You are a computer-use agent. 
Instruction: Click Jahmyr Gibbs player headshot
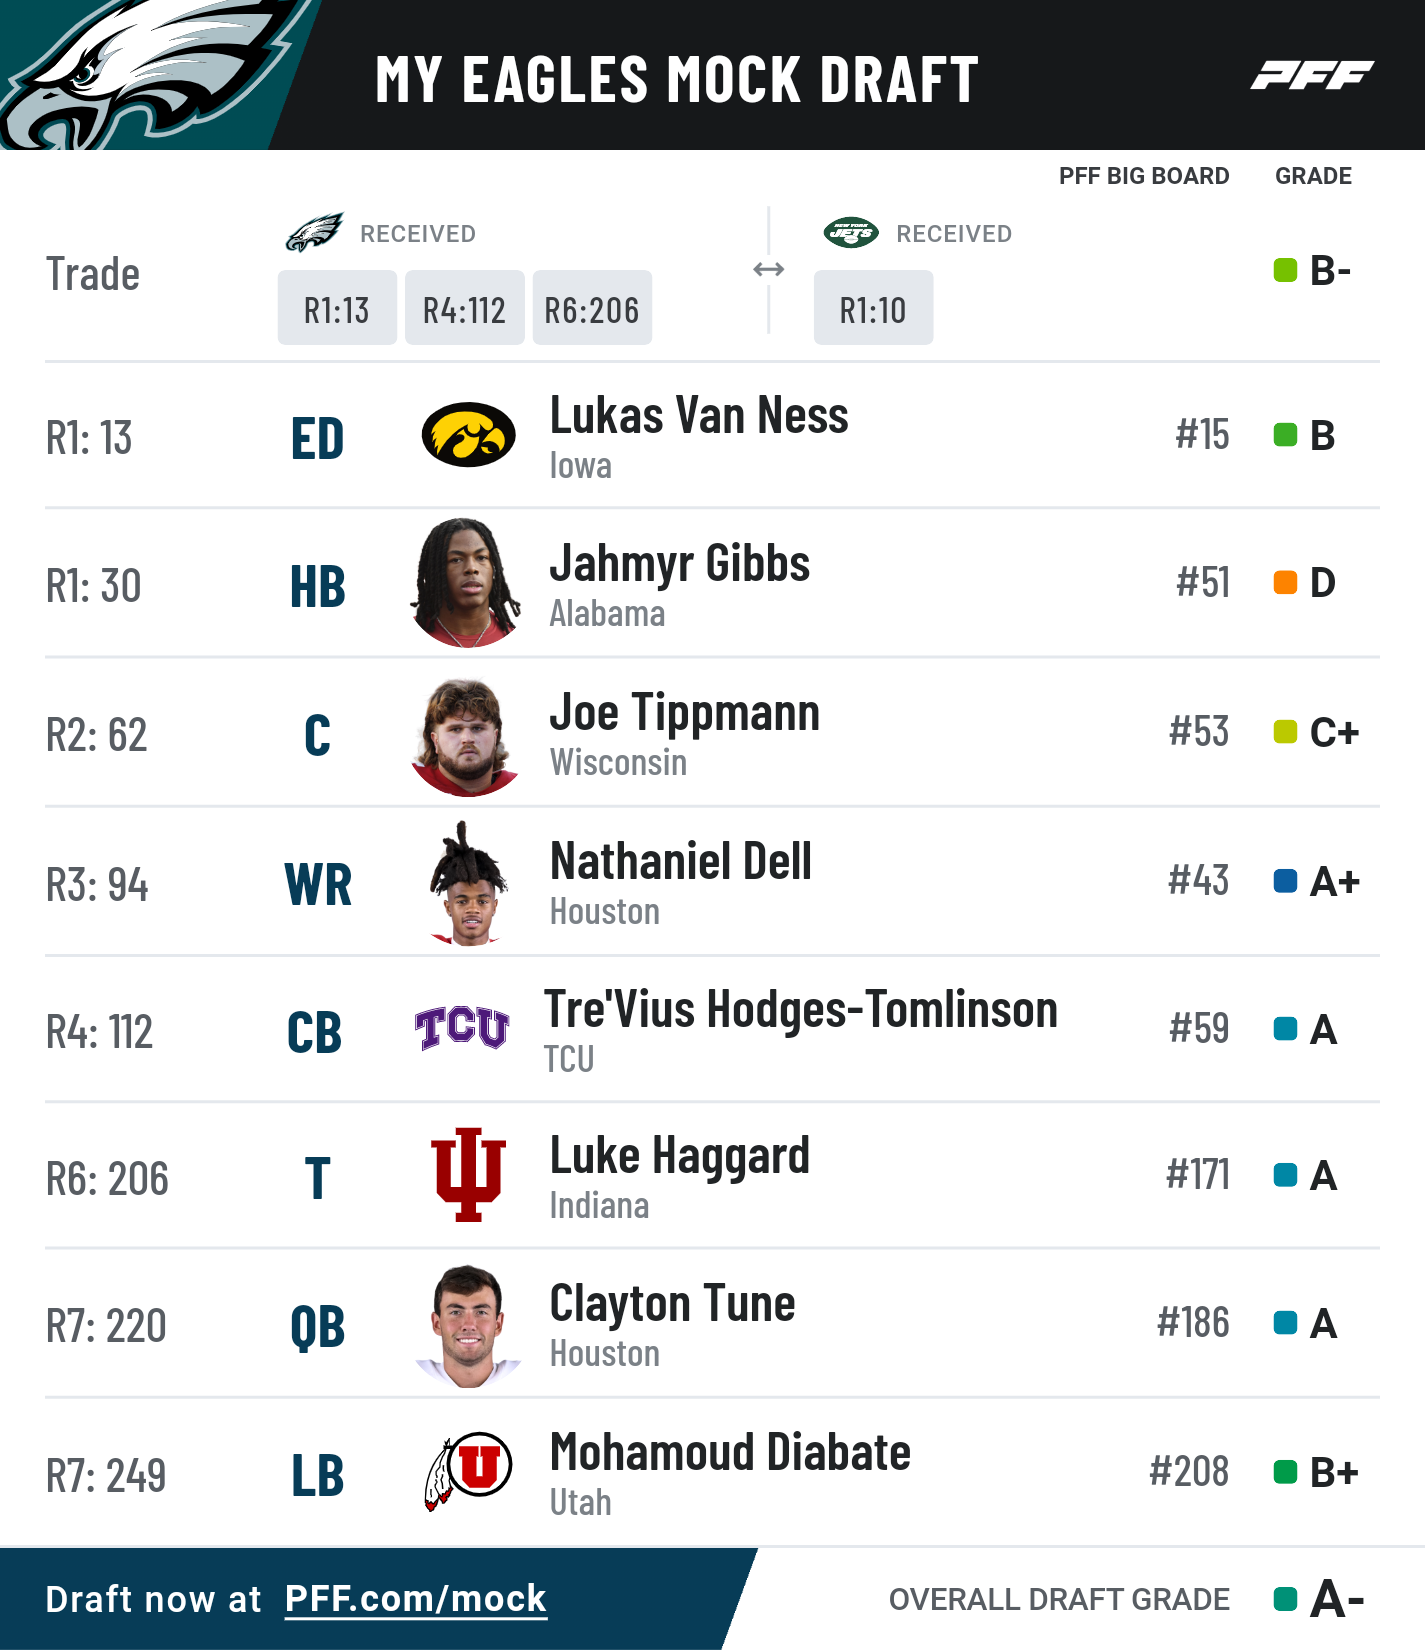pyautogui.click(x=466, y=583)
